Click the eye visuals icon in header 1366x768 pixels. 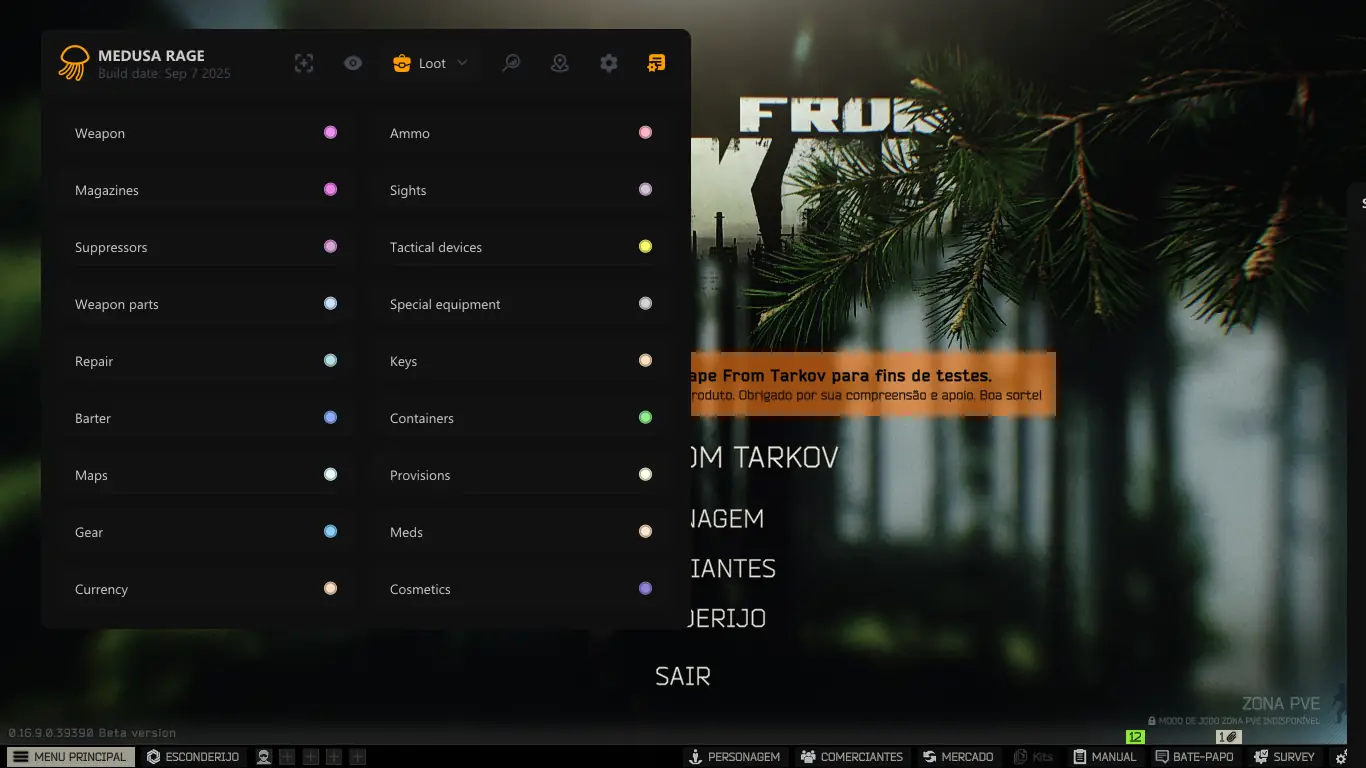click(x=353, y=63)
